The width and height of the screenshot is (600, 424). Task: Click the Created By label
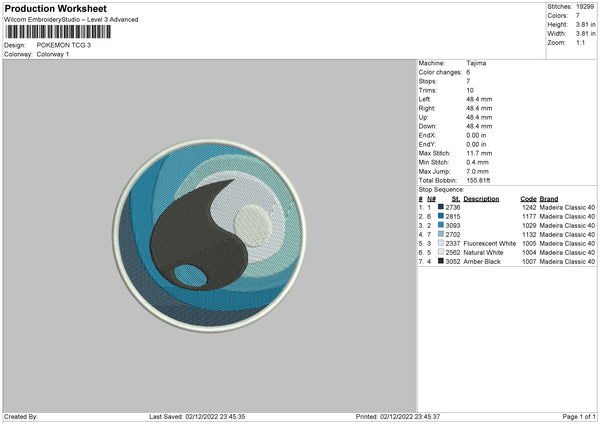coord(21,417)
